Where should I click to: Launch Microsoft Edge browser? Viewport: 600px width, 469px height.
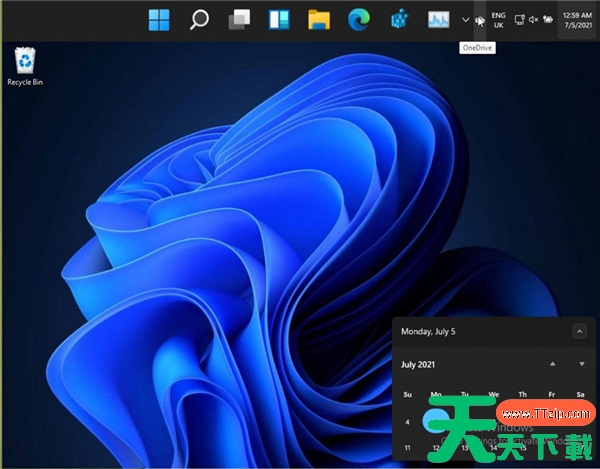359,19
